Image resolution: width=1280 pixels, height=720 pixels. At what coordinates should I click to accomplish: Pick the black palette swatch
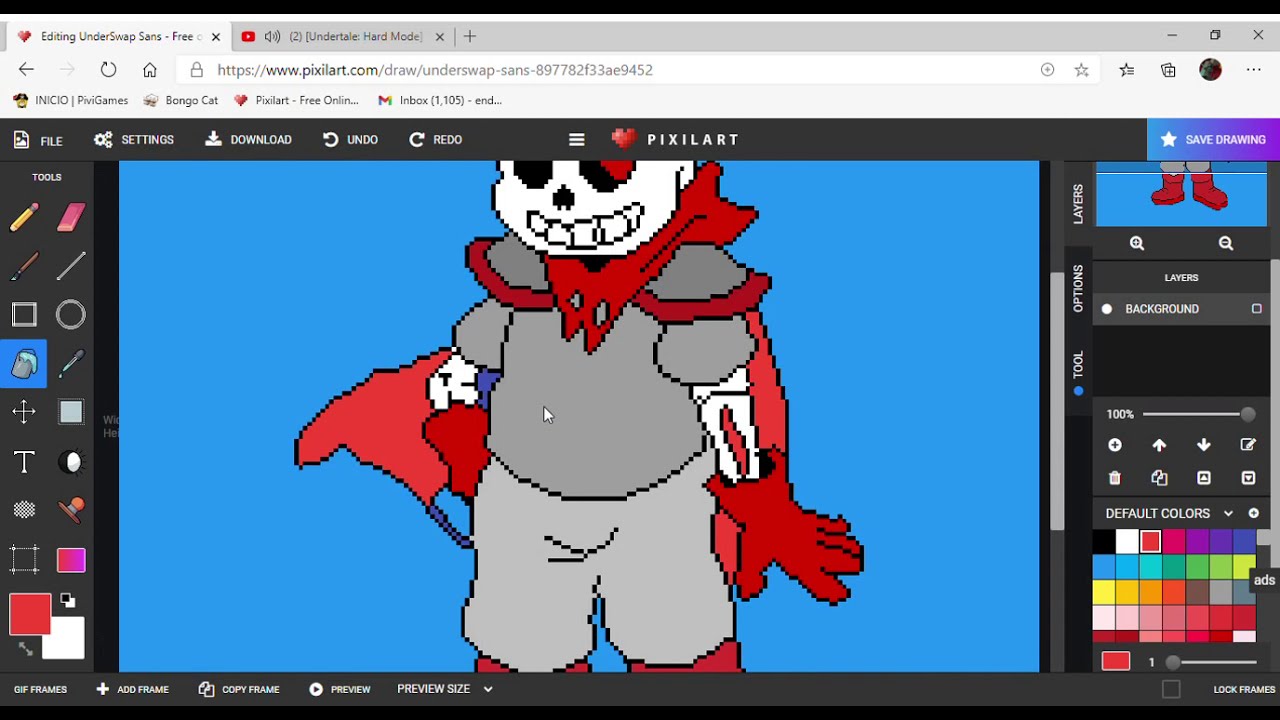tap(1104, 542)
